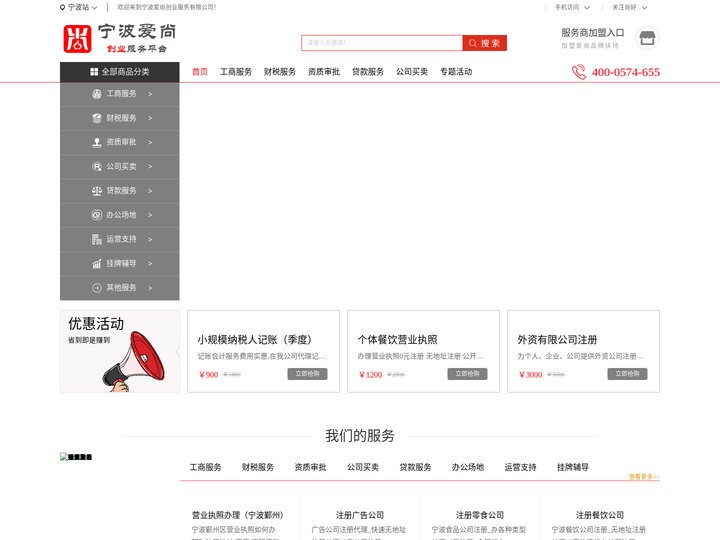Click 立即抢购 for 外资有限公司注册

(x=627, y=374)
